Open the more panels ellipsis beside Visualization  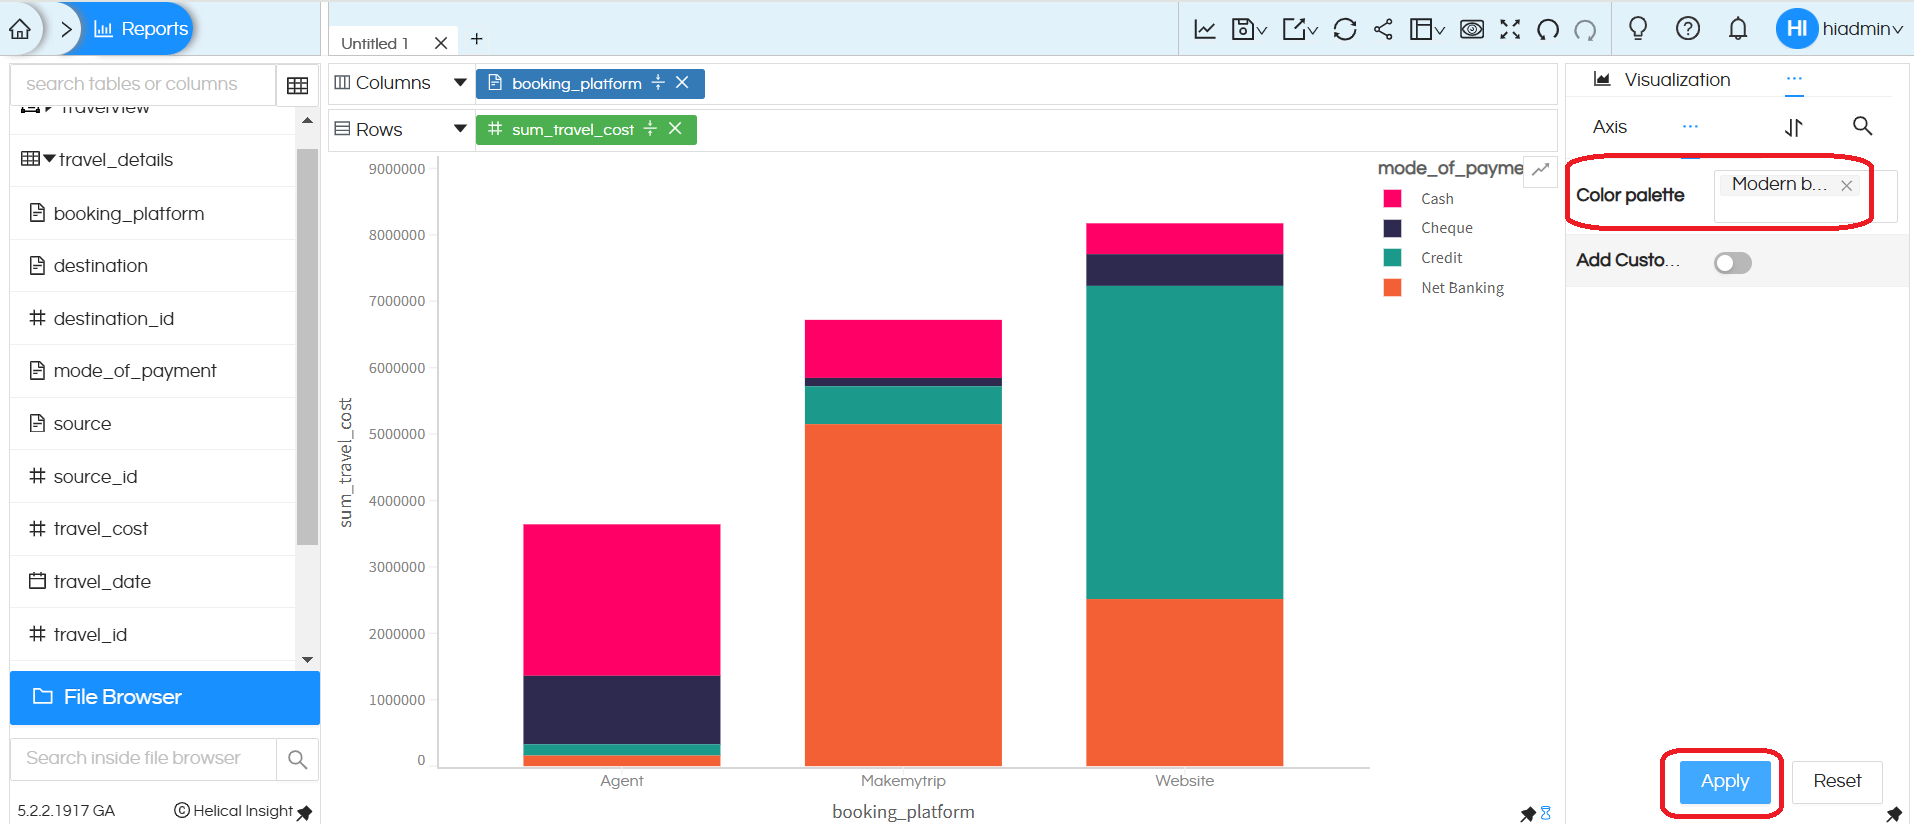coord(1794,78)
